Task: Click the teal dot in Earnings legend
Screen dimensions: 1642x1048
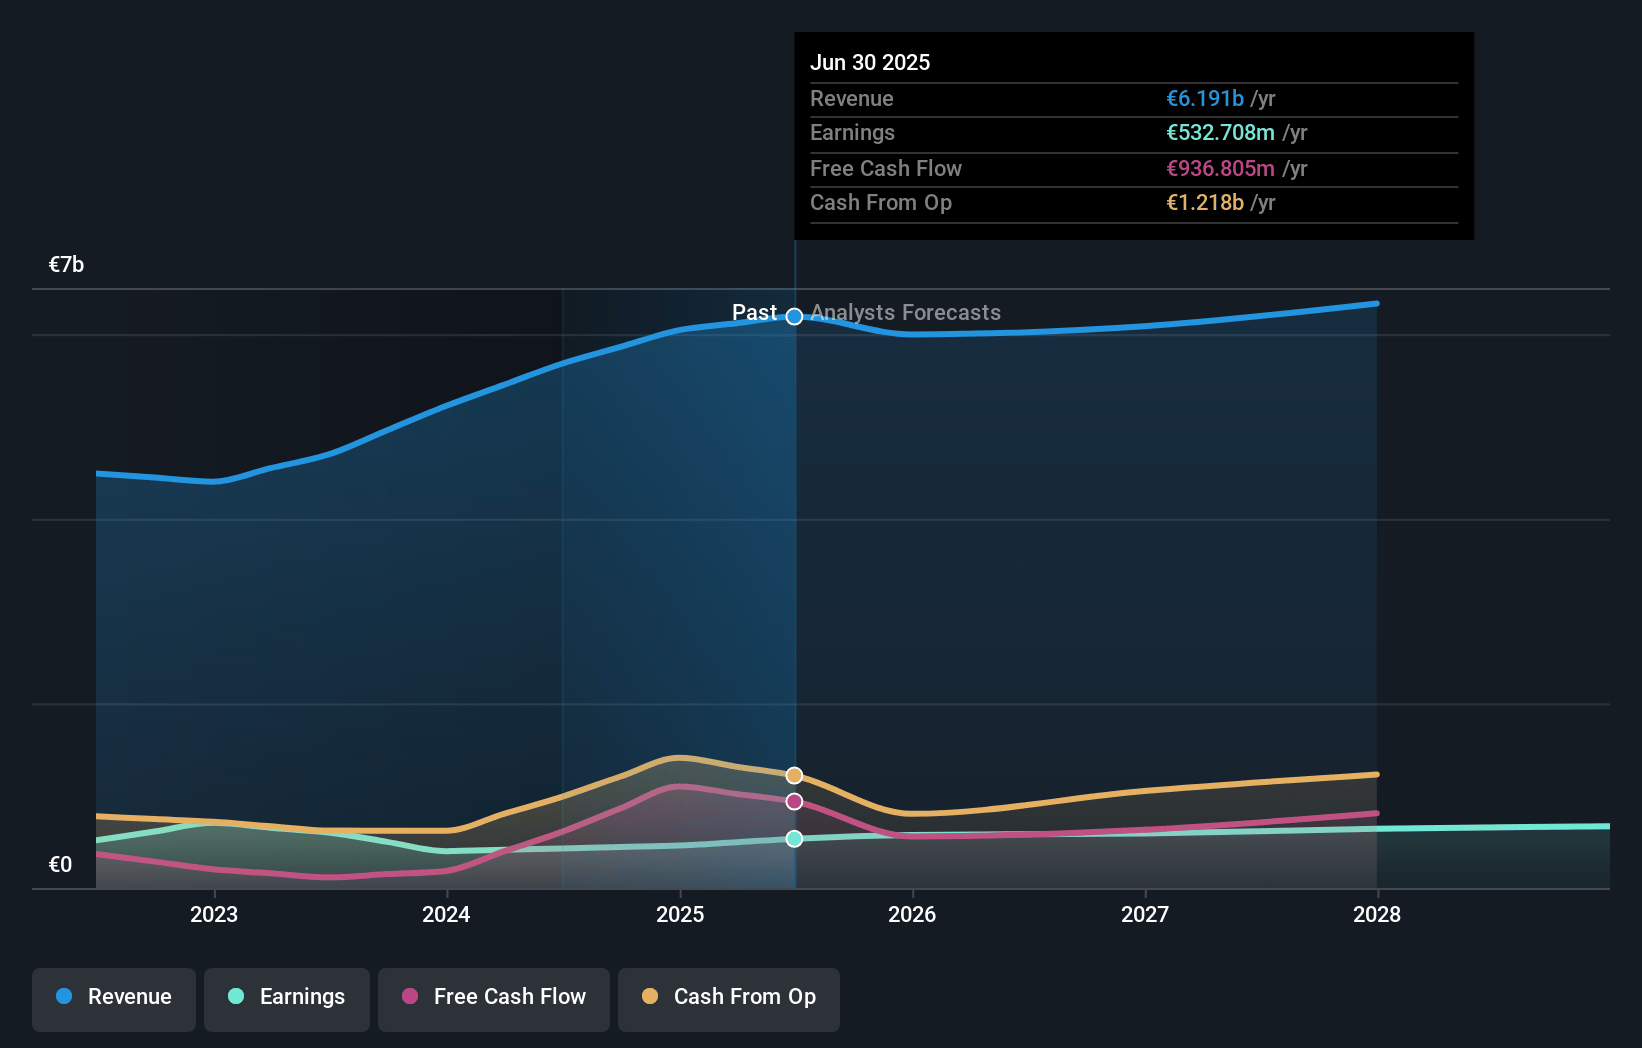Action: pos(236,997)
